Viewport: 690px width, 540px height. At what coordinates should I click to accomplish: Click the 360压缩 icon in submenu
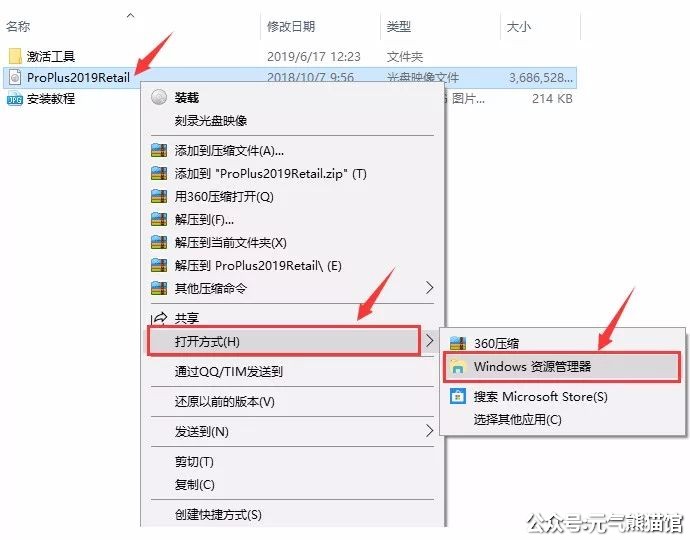[458, 343]
